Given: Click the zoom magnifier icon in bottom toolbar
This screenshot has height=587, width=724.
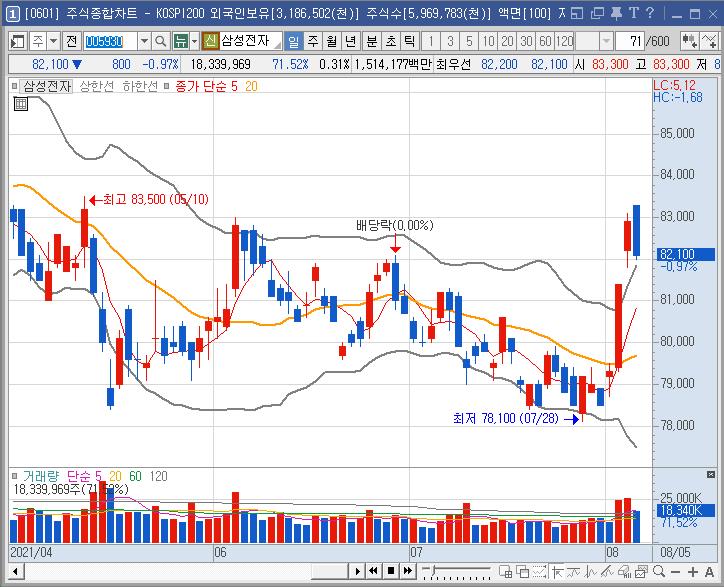Looking at the screenshot, I should pos(659,572).
